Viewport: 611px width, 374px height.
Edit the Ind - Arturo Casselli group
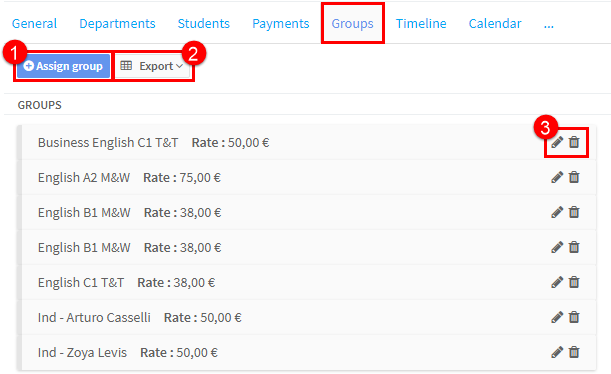pyautogui.click(x=557, y=317)
